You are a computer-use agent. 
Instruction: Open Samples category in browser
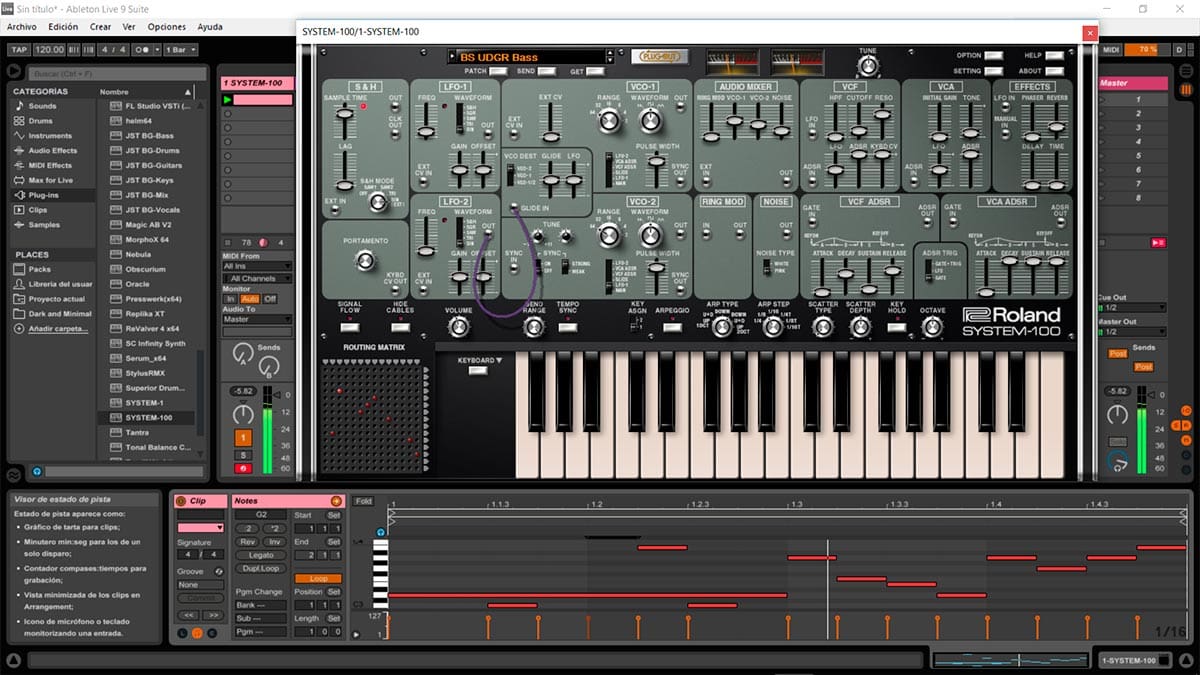point(44,225)
